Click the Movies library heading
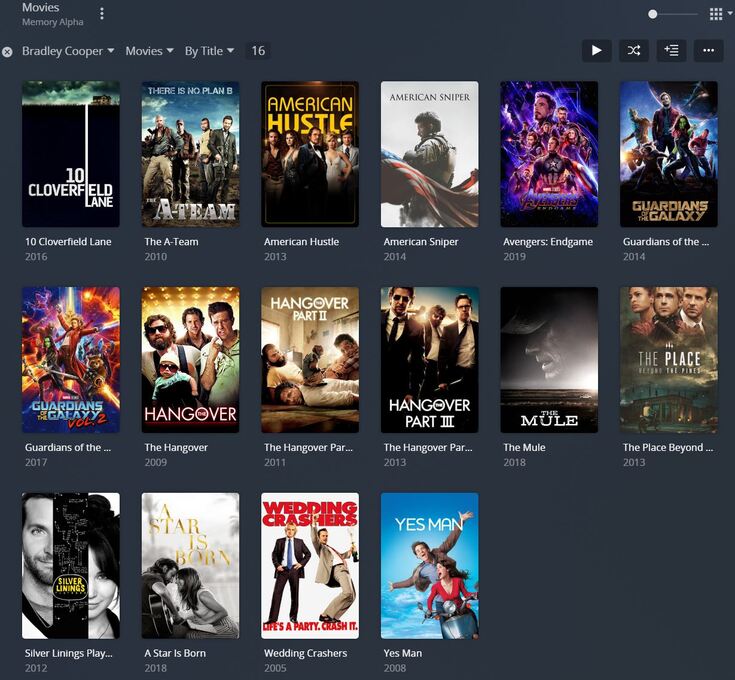The height and width of the screenshot is (680, 735). tap(40, 7)
